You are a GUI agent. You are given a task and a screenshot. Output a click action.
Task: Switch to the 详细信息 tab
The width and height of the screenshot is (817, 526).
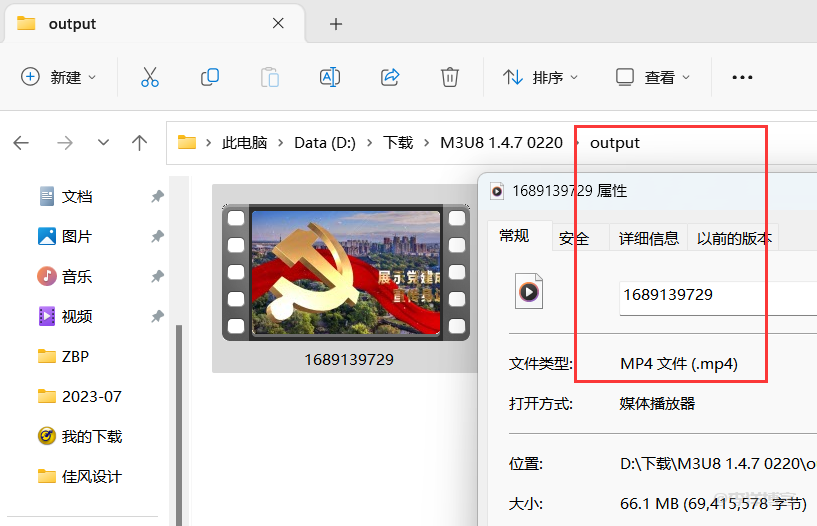click(x=648, y=238)
